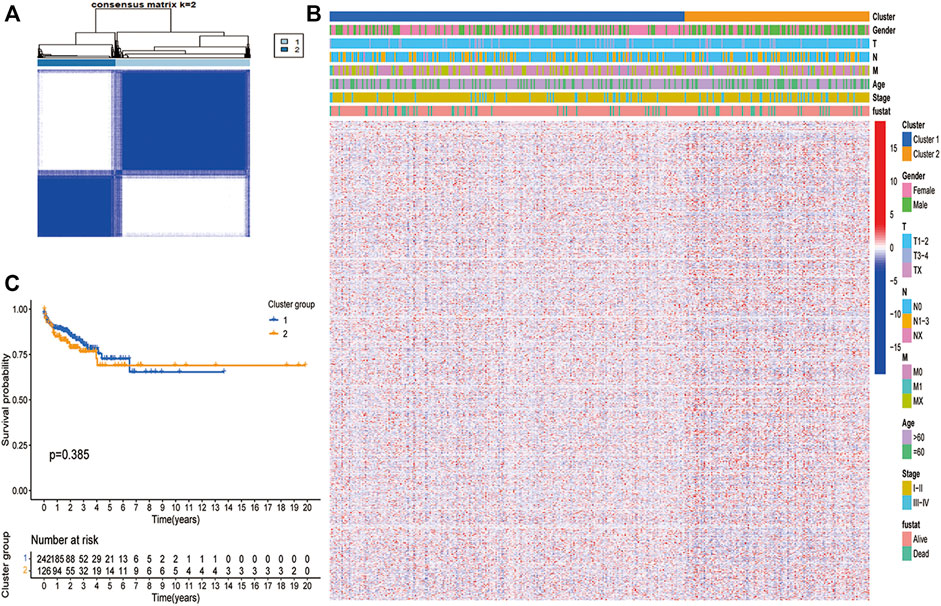
Task: Pick the stage I-II legend swatch
Action: coord(906,488)
